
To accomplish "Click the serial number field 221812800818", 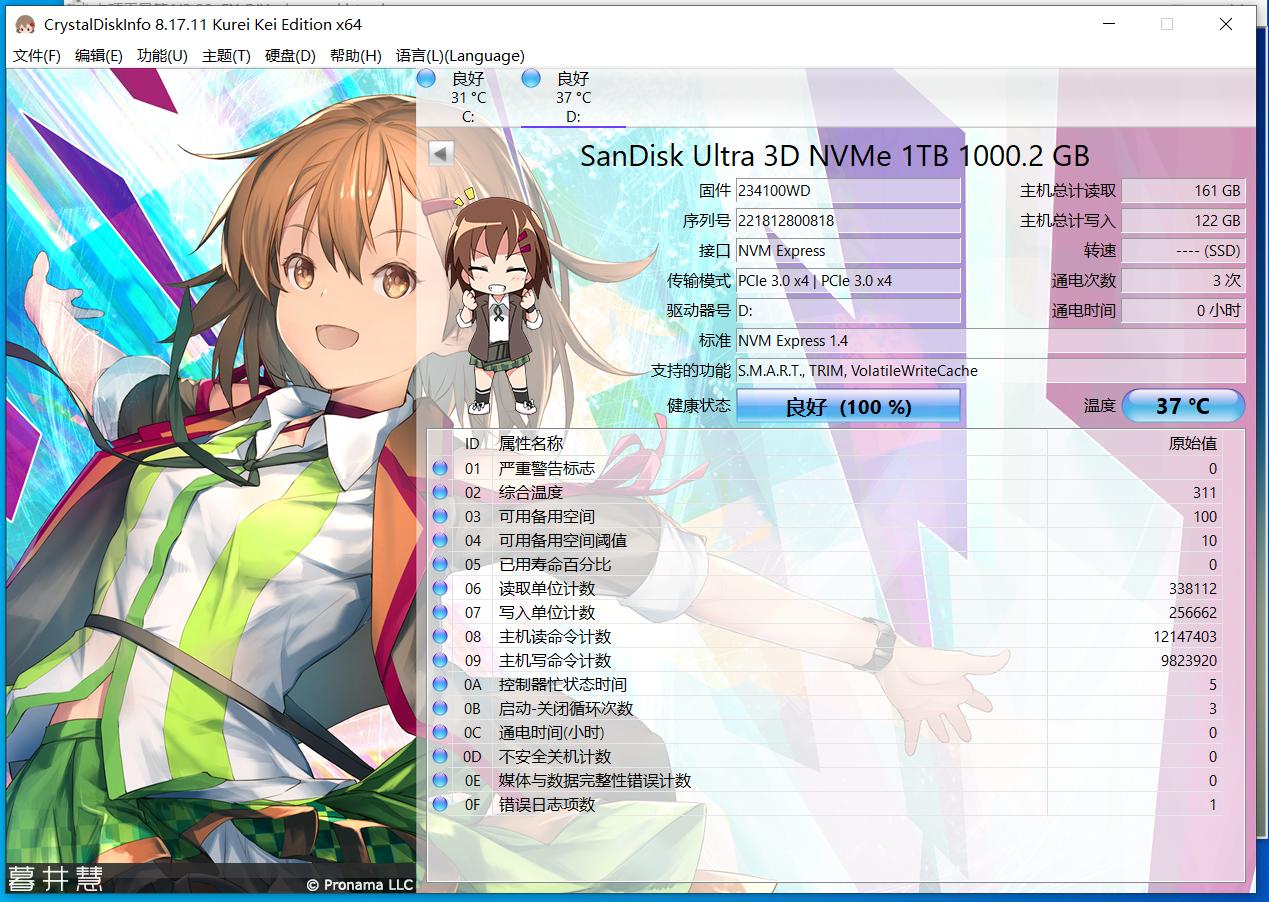I will [x=848, y=220].
